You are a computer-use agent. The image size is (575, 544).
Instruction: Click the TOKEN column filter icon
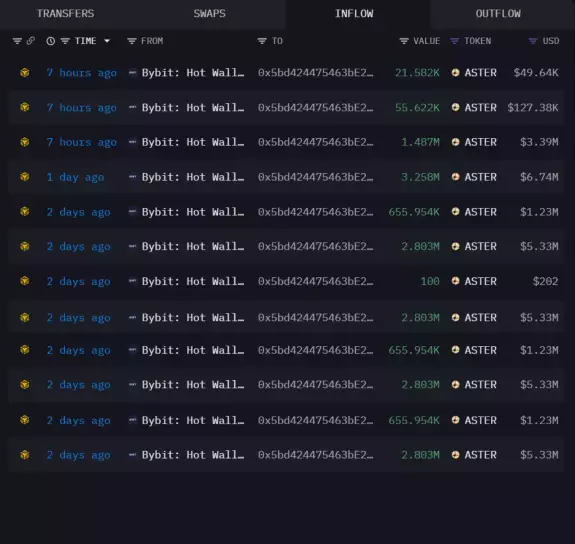(454, 41)
